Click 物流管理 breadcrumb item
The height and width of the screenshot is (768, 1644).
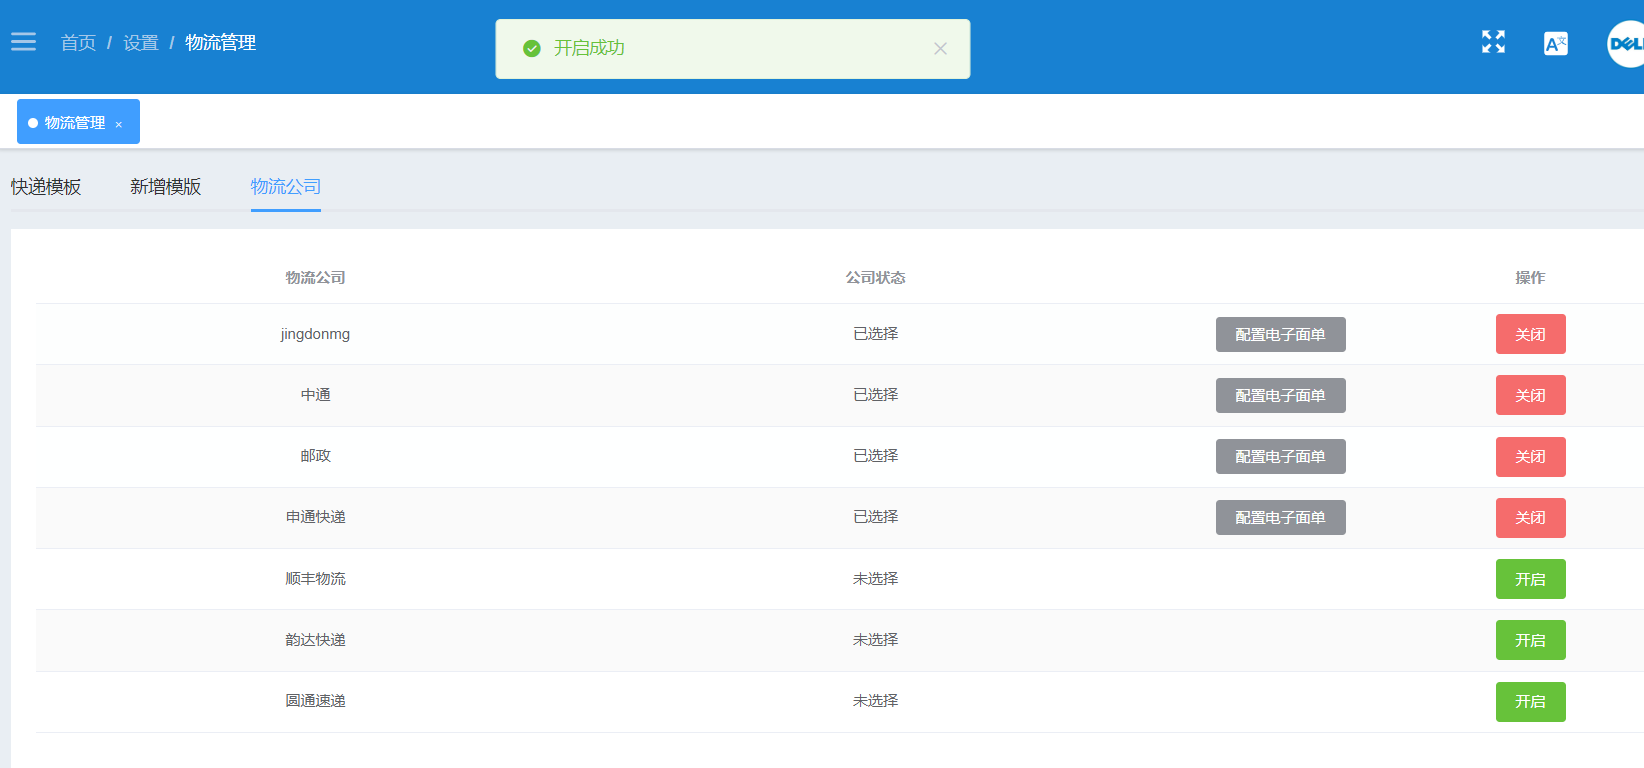(220, 43)
